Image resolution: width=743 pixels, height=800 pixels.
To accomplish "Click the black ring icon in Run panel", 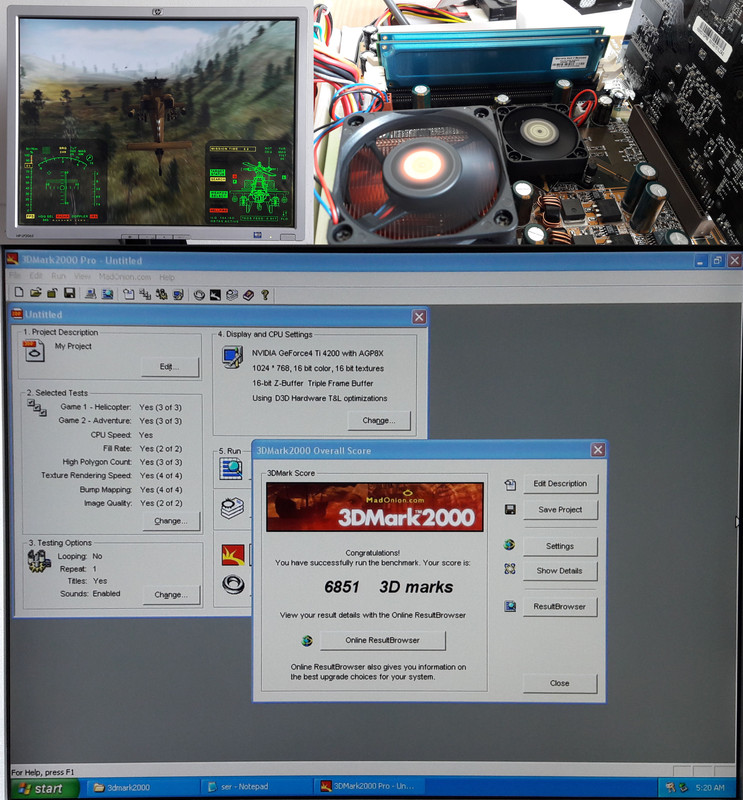I will tap(233, 584).
